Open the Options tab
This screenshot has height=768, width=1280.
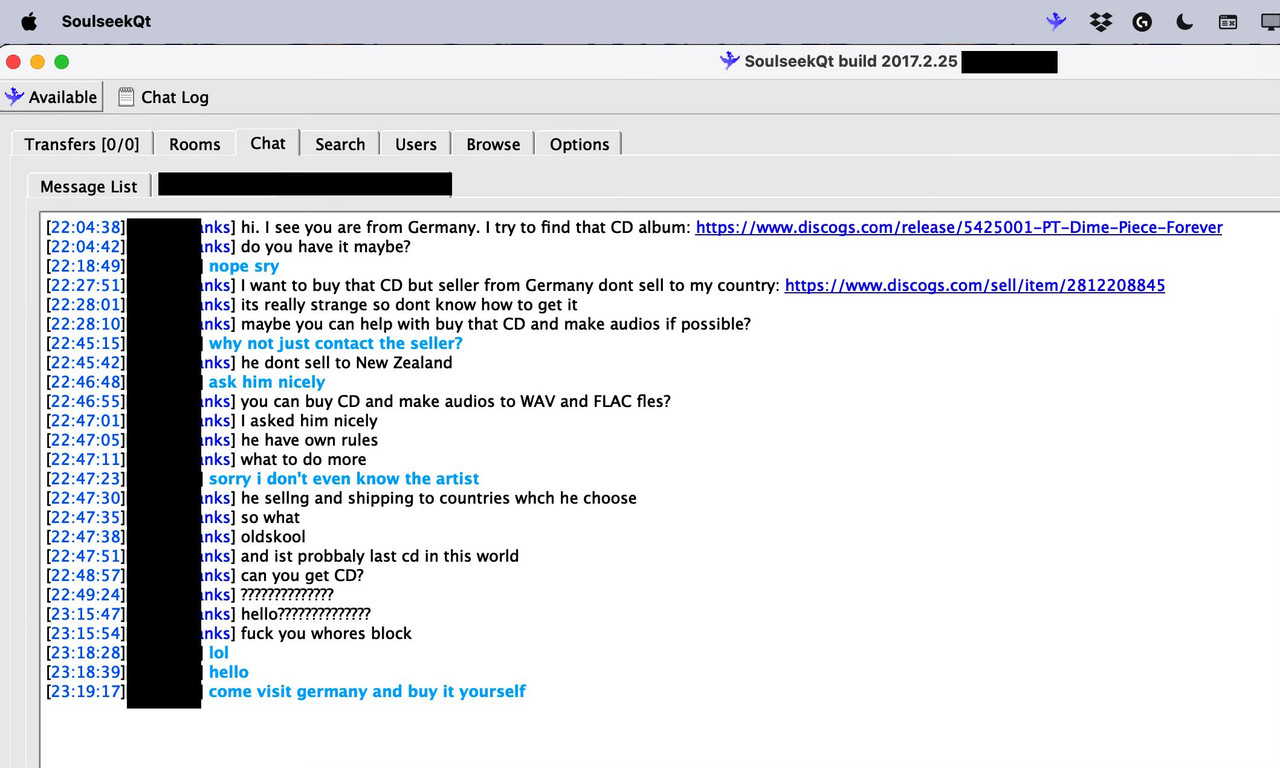[579, 144]
